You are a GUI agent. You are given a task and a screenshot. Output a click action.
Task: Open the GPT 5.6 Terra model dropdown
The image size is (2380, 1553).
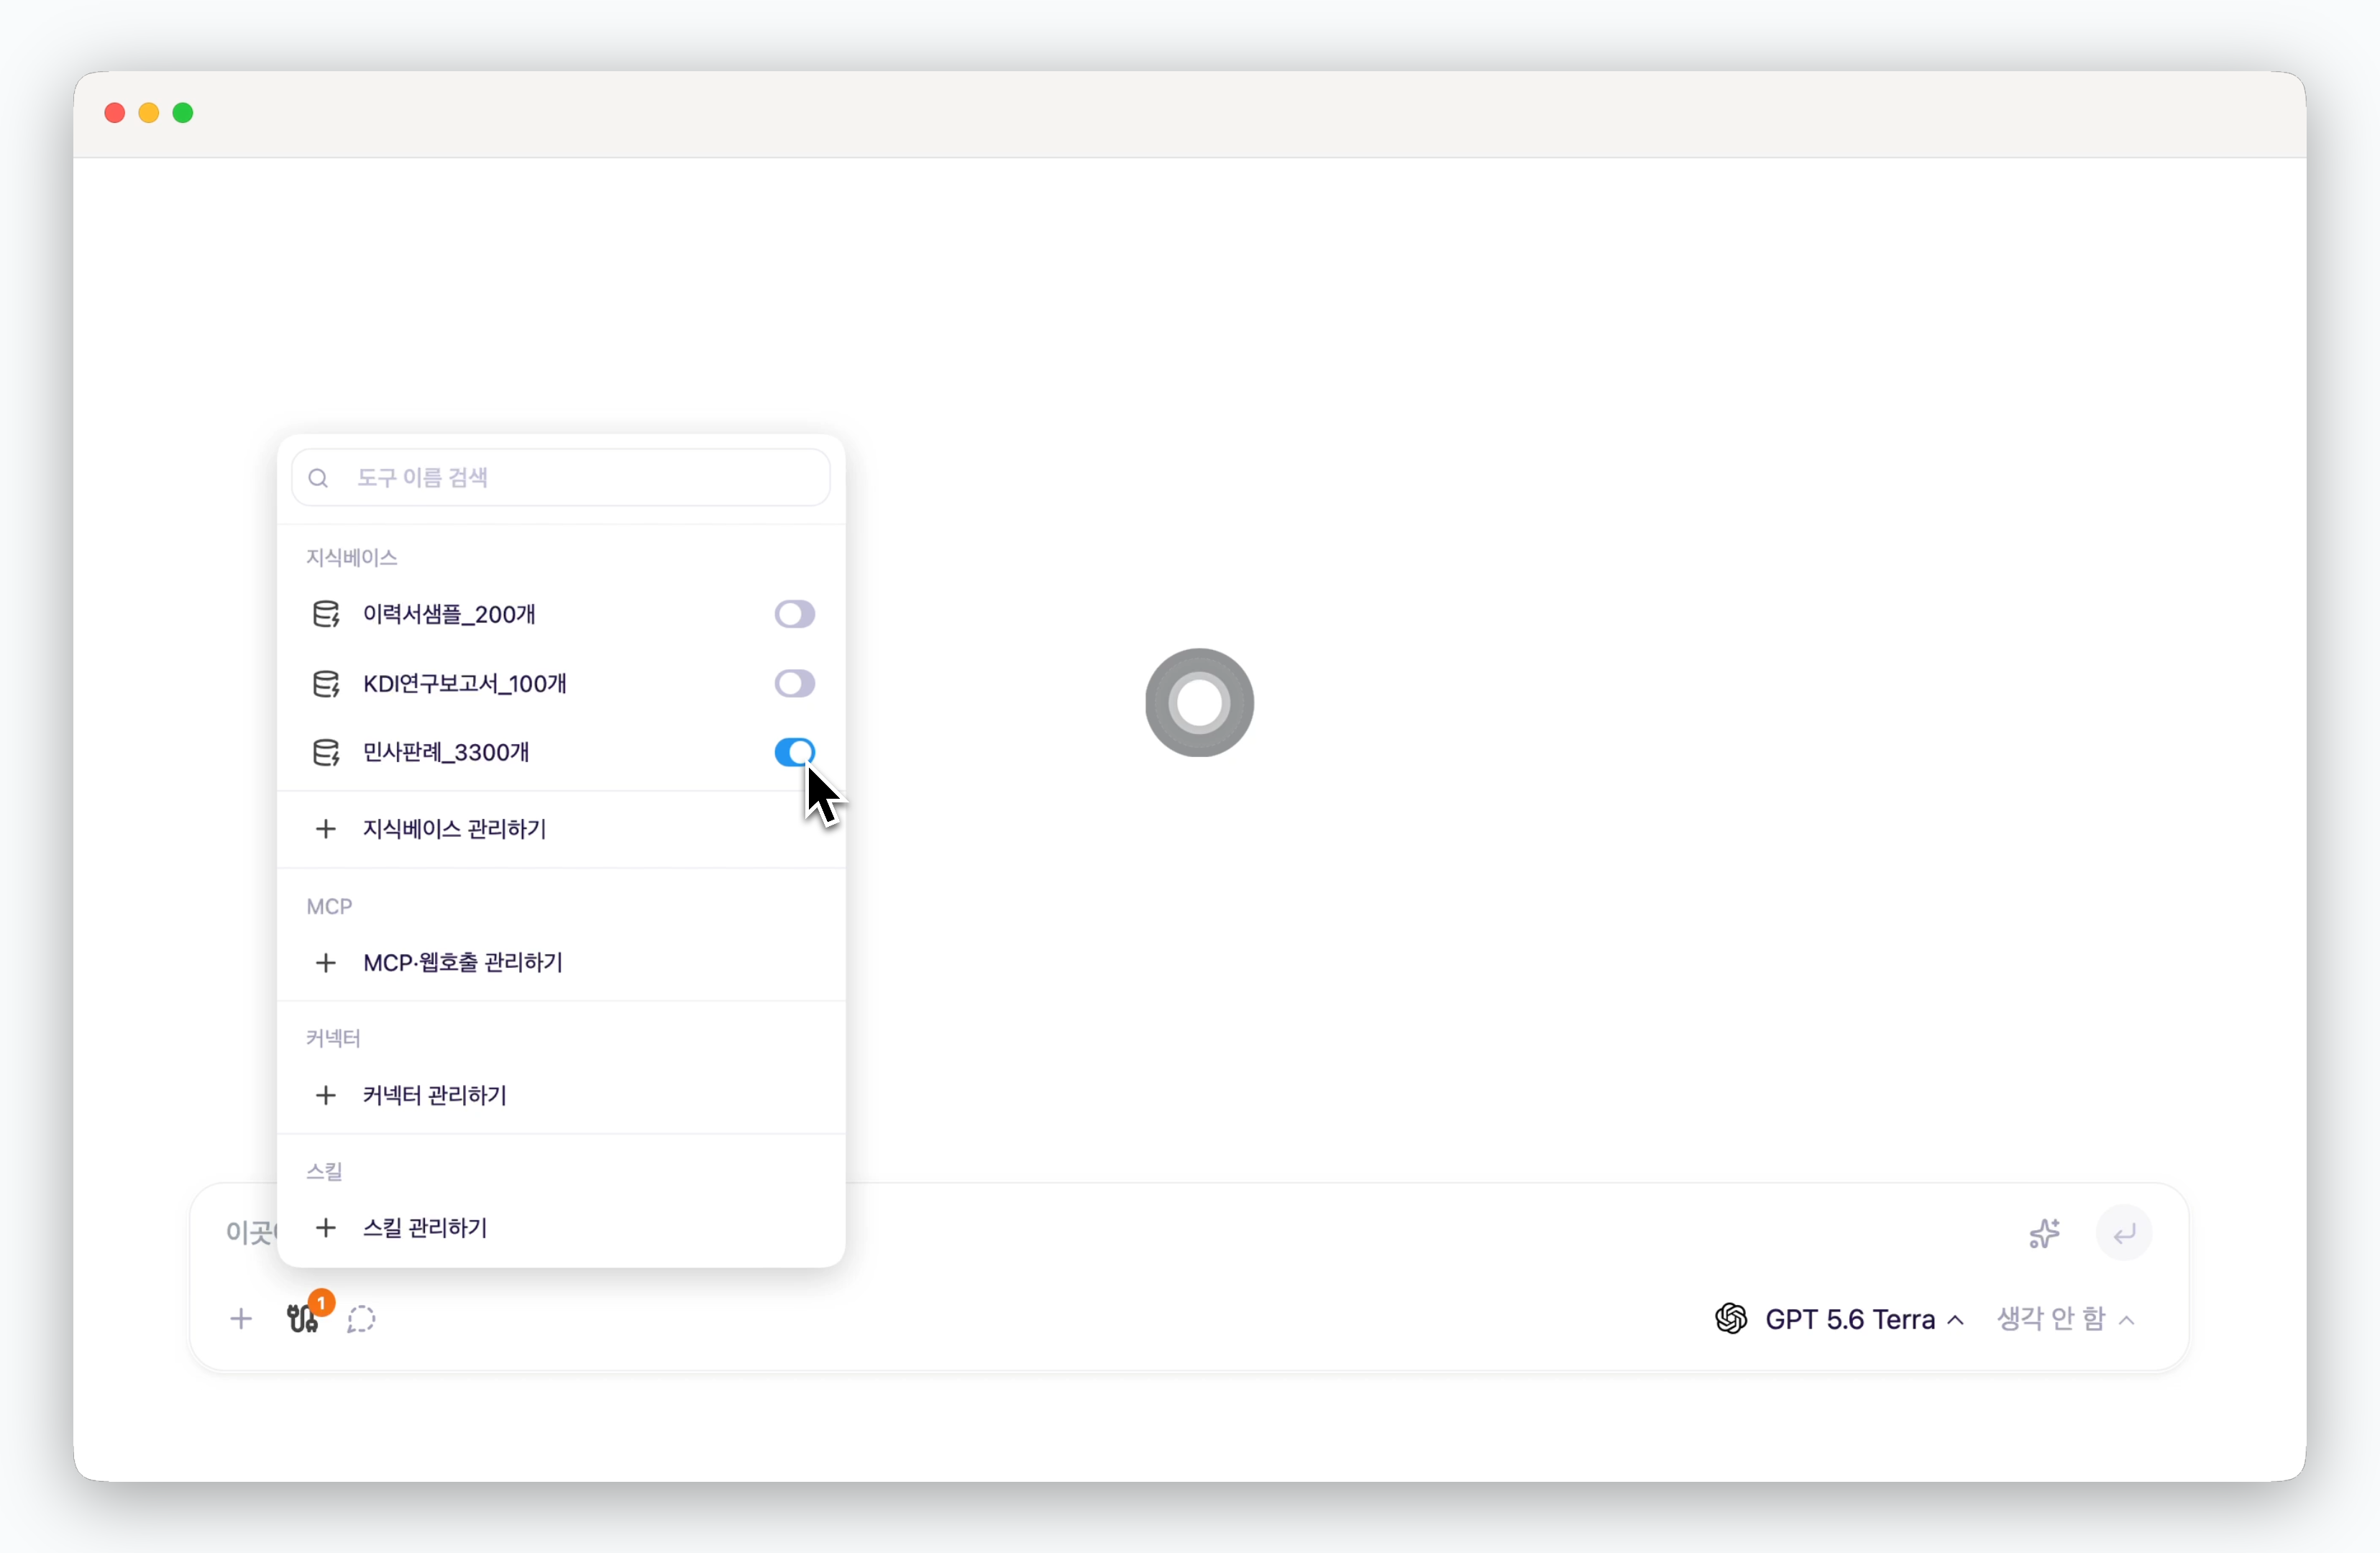(1840, 1319)
